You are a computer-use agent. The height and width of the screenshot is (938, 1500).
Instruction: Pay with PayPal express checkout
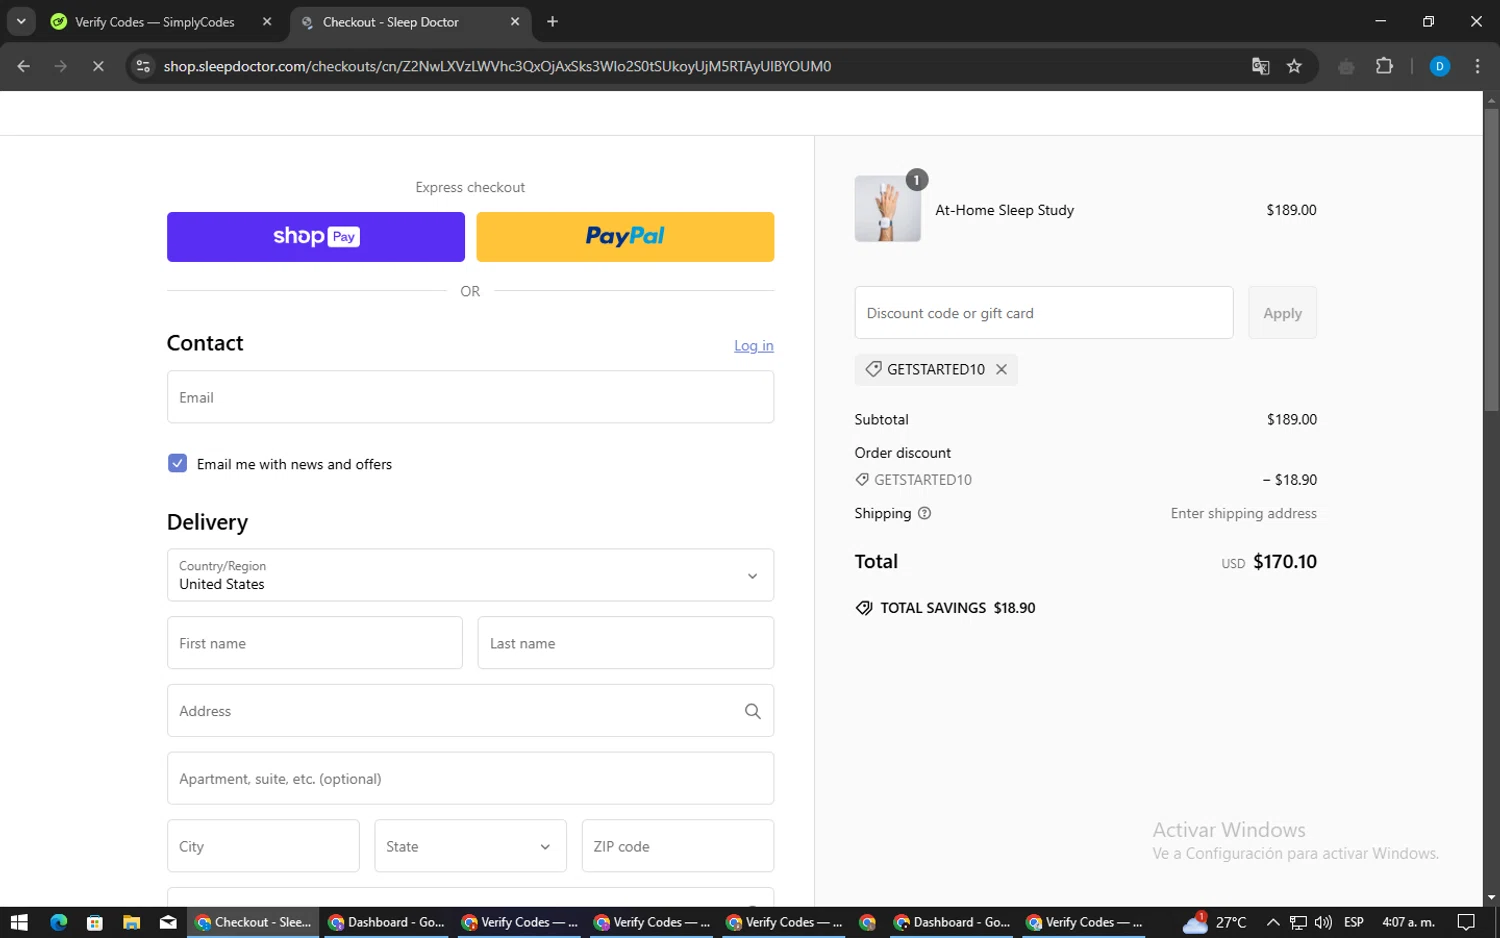625,237
